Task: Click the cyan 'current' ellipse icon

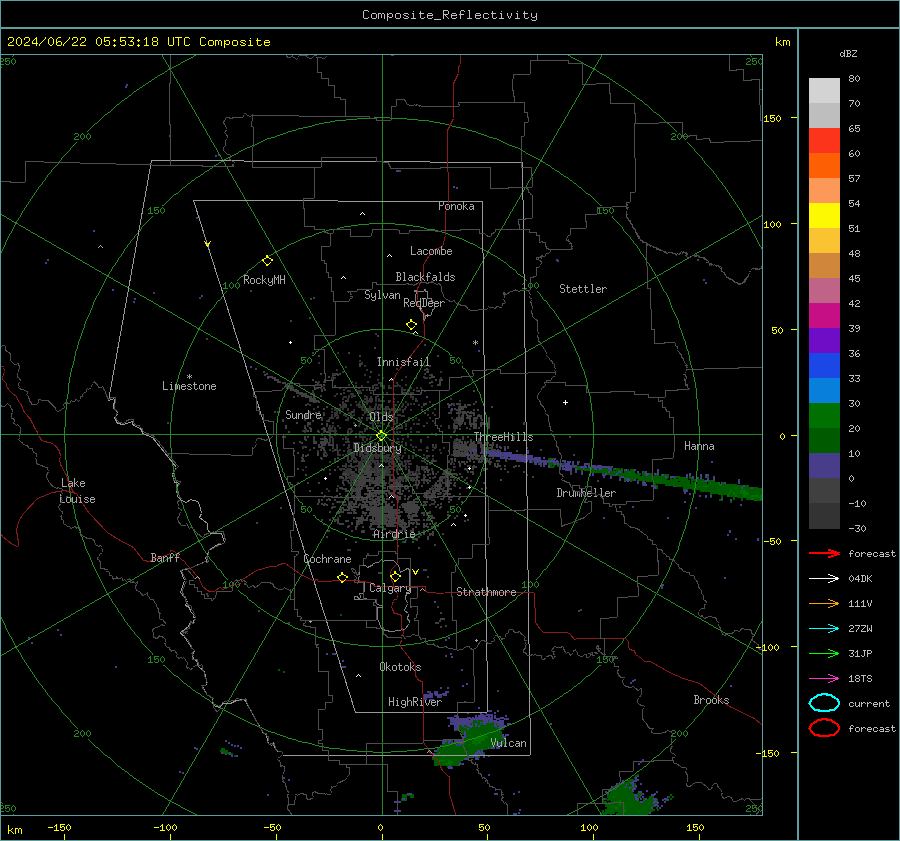Action: [x=824, y=703]
